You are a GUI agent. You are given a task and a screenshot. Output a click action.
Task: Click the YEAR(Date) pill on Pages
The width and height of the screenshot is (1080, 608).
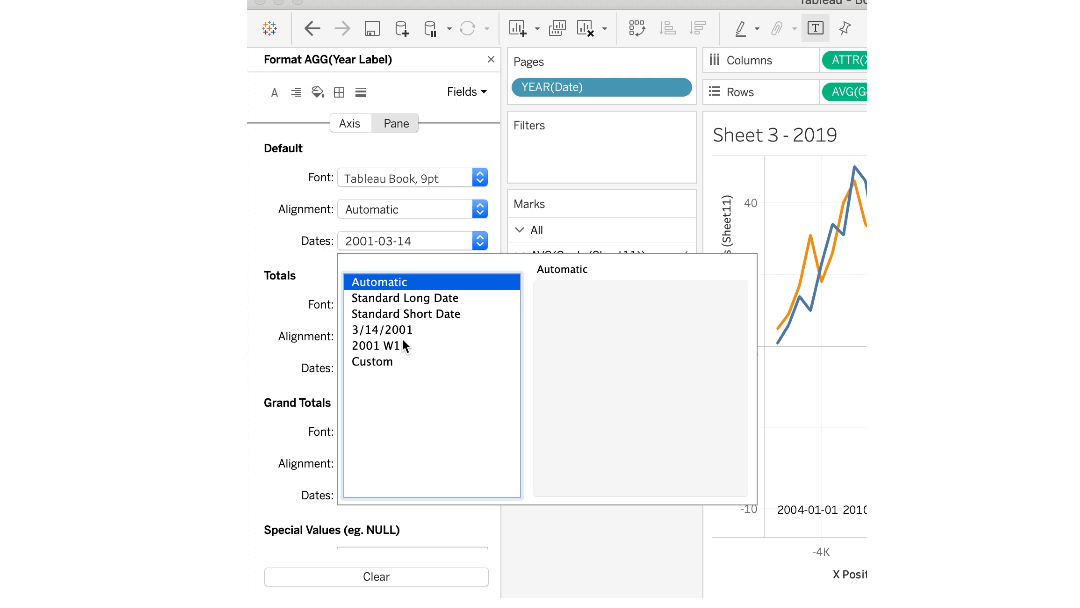pos(601,87)
